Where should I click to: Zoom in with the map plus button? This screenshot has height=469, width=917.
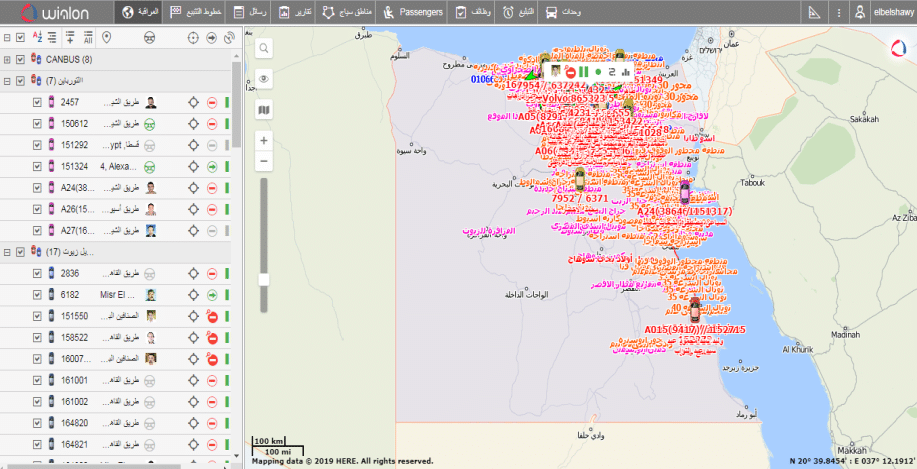(263, 140)
